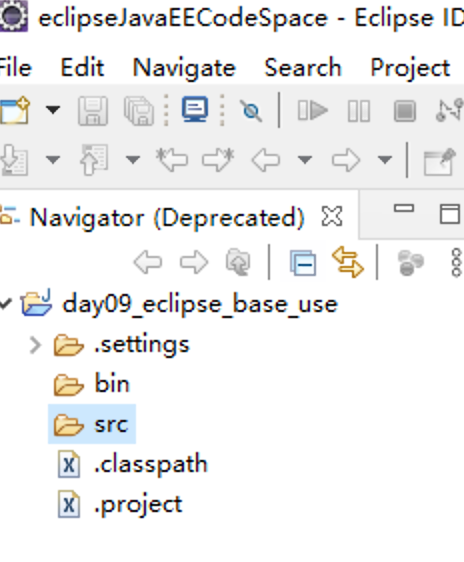Click the Resume debug icon
Image resolution: width=464 pixels, height=562 pixels.
(x=312, y=110)
